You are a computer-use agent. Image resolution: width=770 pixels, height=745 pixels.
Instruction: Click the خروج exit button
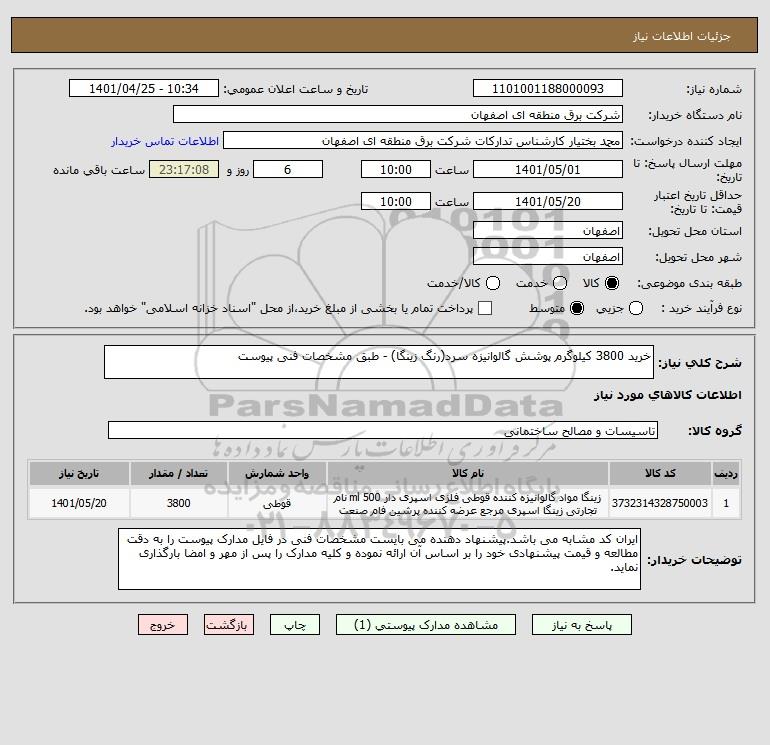coord(163,625)
